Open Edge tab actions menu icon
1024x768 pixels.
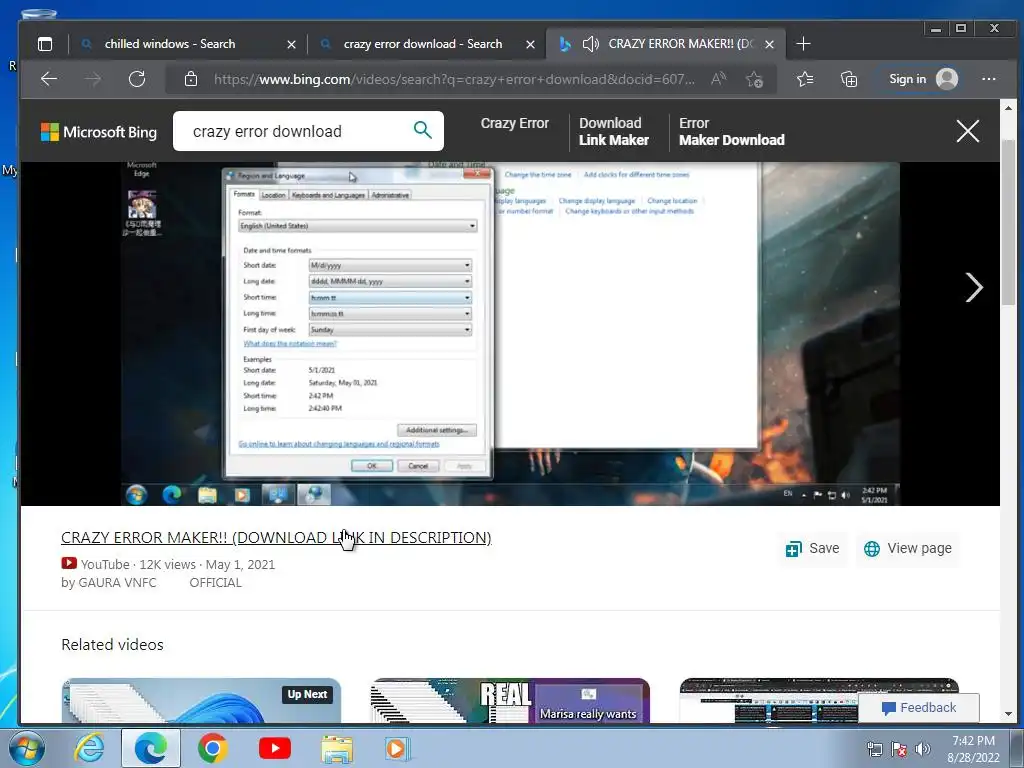(x=45, y=44)
